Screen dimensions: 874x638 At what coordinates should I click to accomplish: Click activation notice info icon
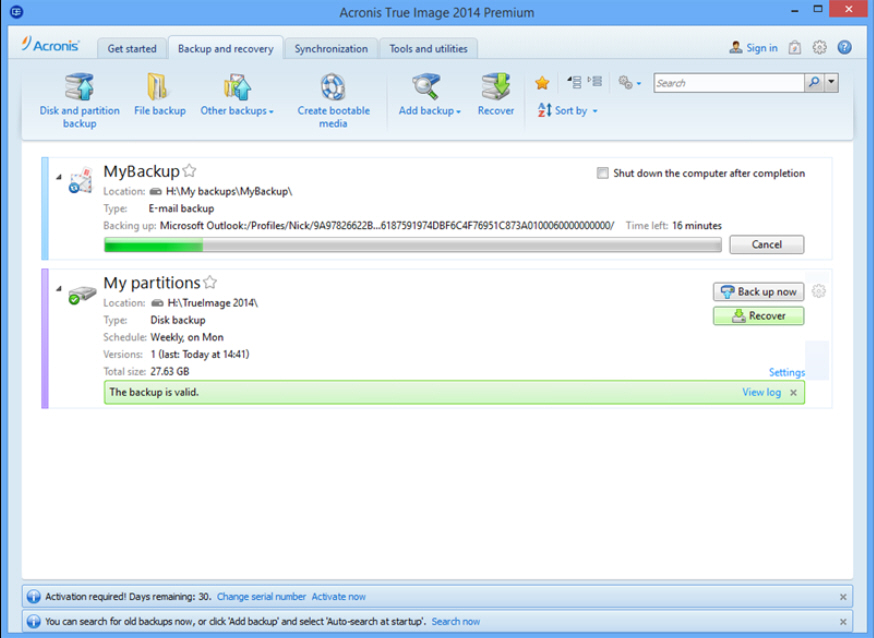[x=33, y=596]
